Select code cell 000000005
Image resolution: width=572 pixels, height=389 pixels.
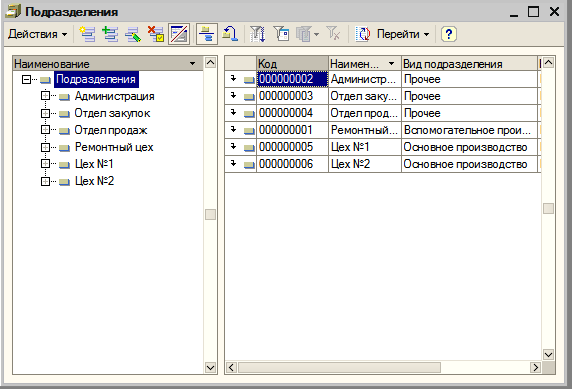[x=292, y=147]
